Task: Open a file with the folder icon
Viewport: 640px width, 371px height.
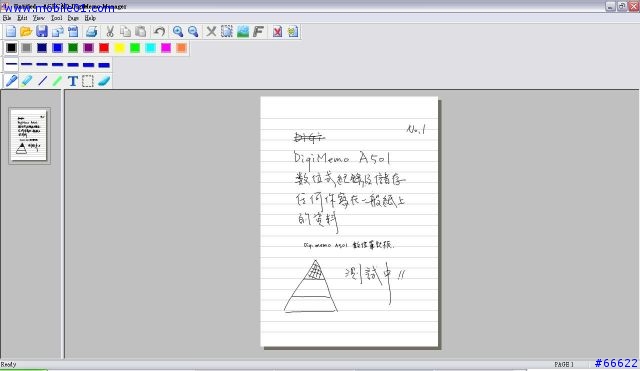Action: (x=26, y=31)
